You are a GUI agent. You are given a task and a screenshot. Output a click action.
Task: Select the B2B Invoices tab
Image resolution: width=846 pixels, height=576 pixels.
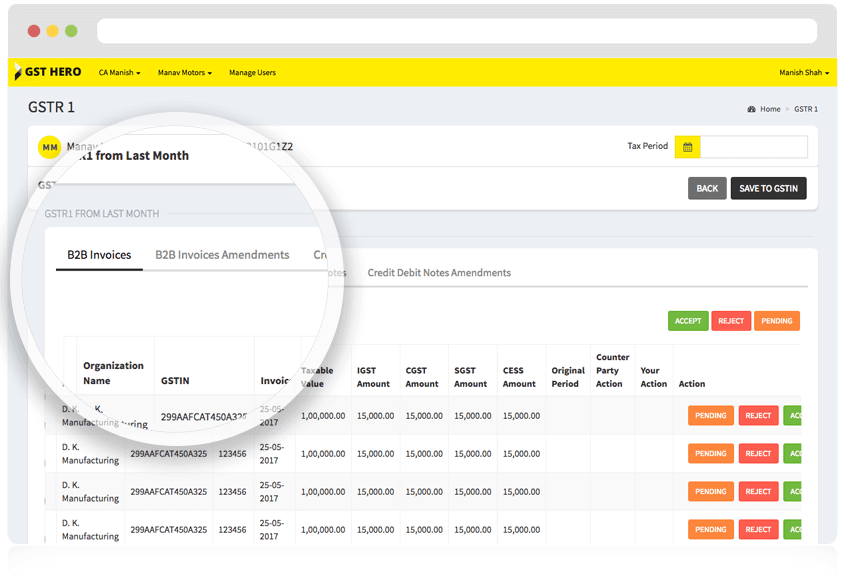99,255
